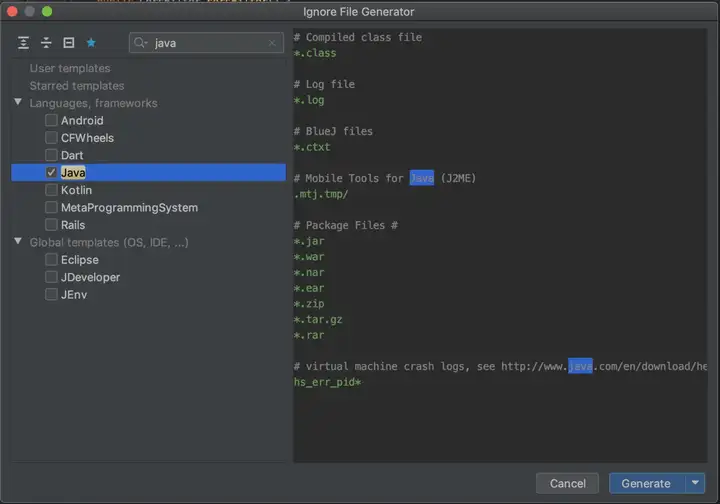This screenshot has width=720, height=504.
Task: Click the '# Compiled class file' comment line
Action: click(358, 37)
